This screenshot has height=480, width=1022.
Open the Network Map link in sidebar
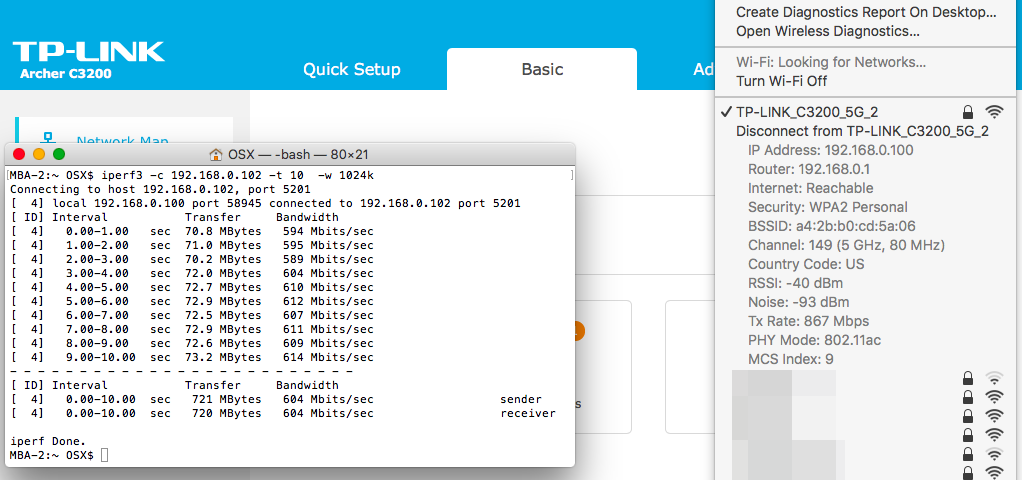pyautogui.click(x=122, y=141)
